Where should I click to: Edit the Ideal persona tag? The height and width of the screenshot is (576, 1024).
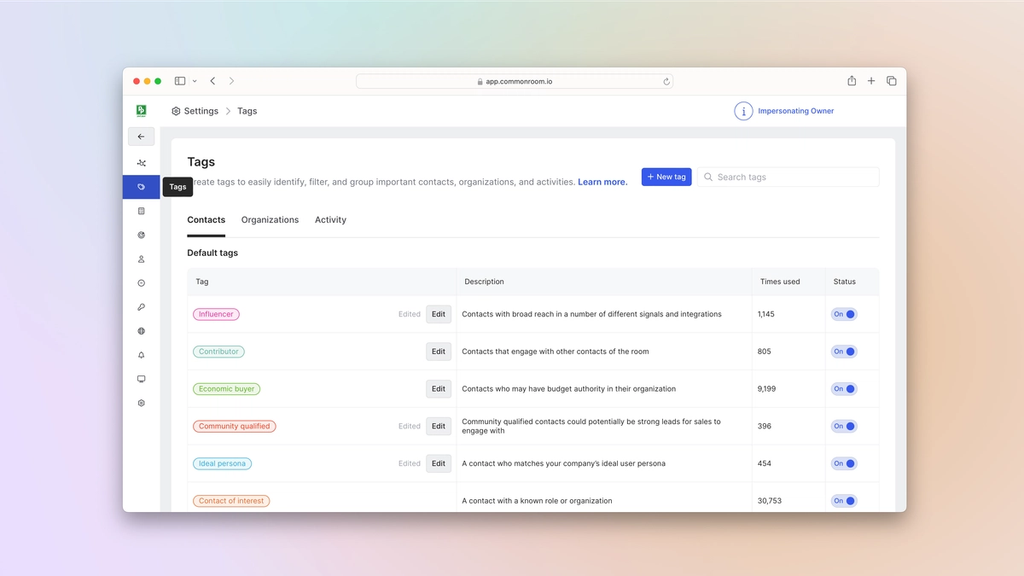(438, 464)
